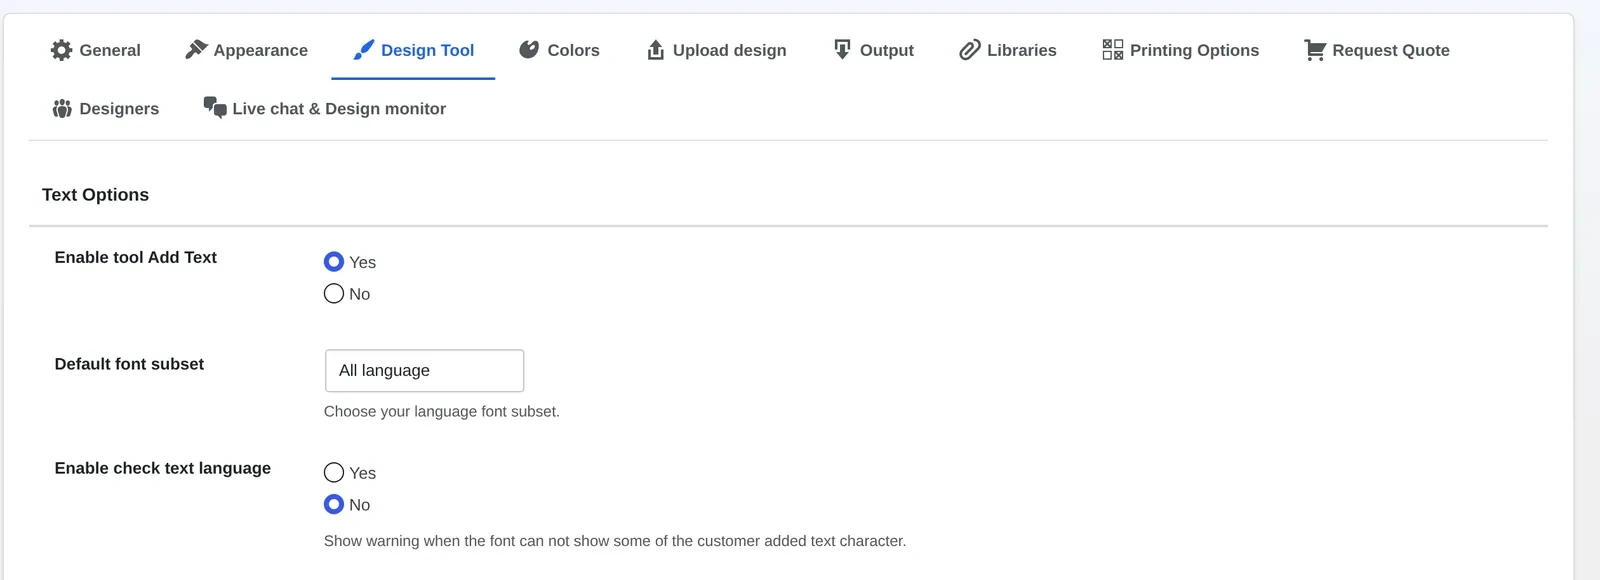Click the Output download icon

click(842, 50)
